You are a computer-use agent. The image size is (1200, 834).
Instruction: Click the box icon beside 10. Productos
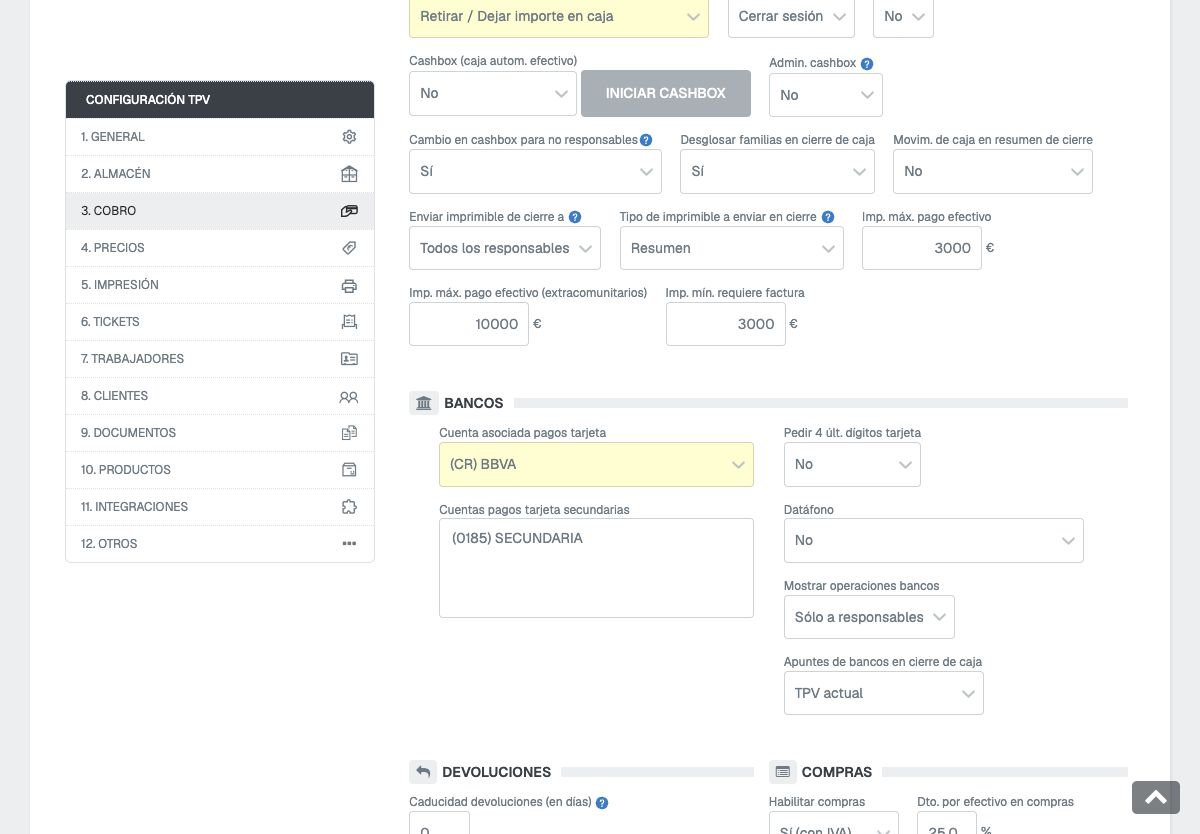[349, 470]
